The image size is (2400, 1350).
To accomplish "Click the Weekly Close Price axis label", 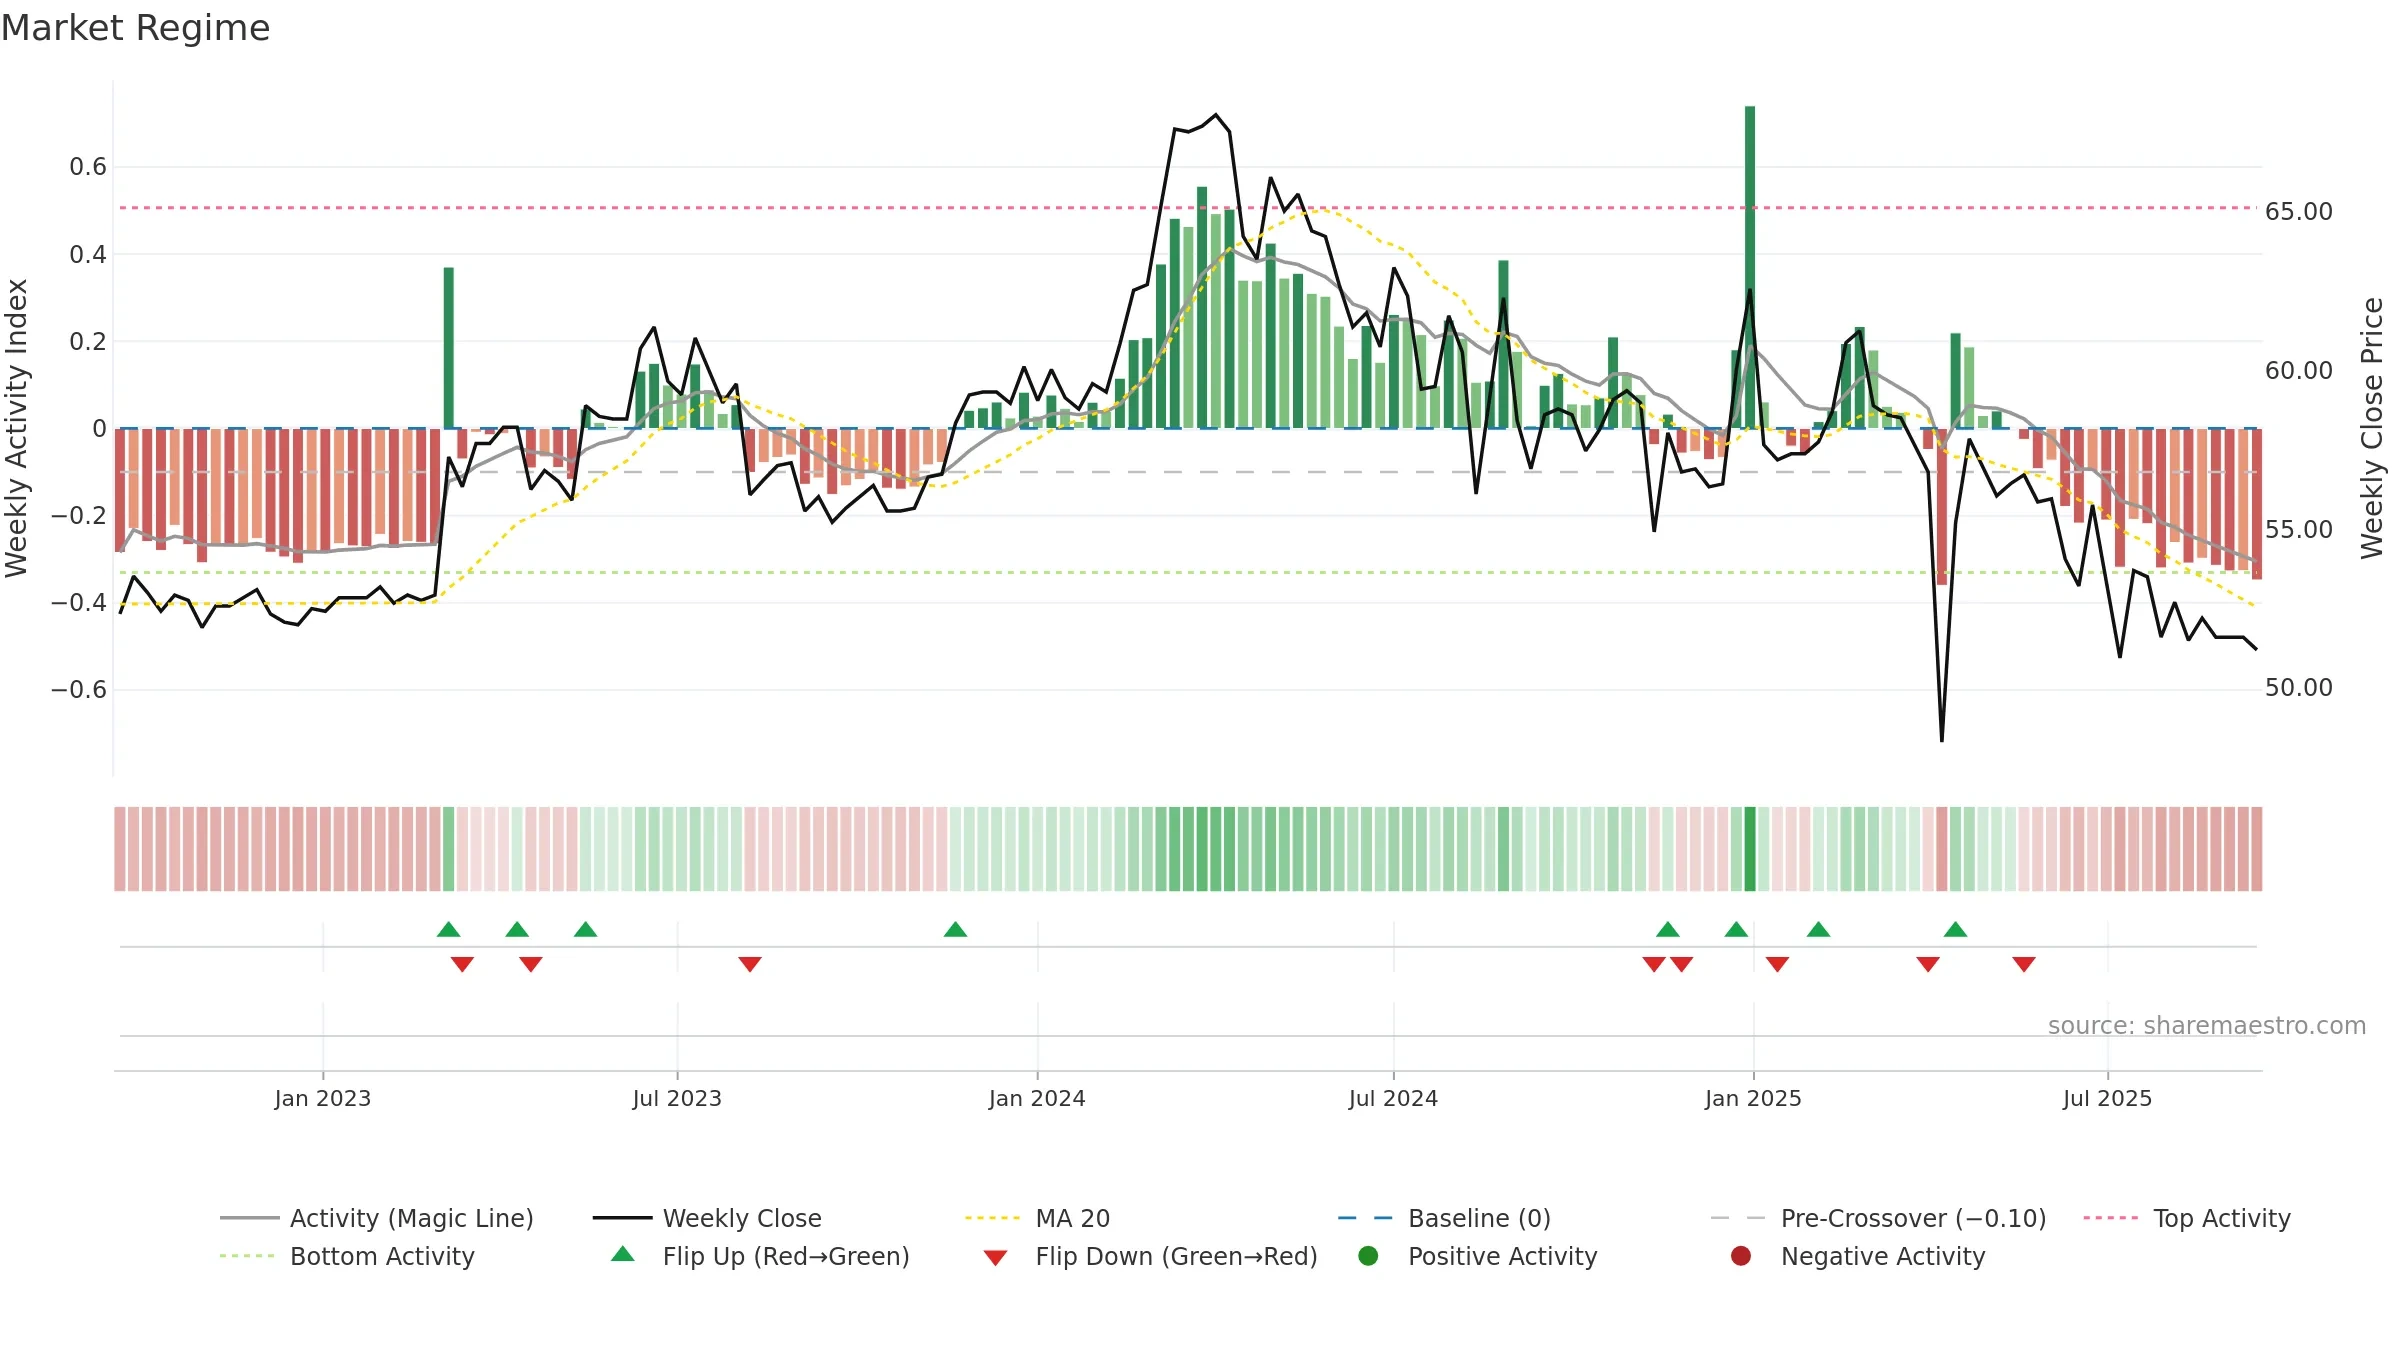I will pos(2372,428).
